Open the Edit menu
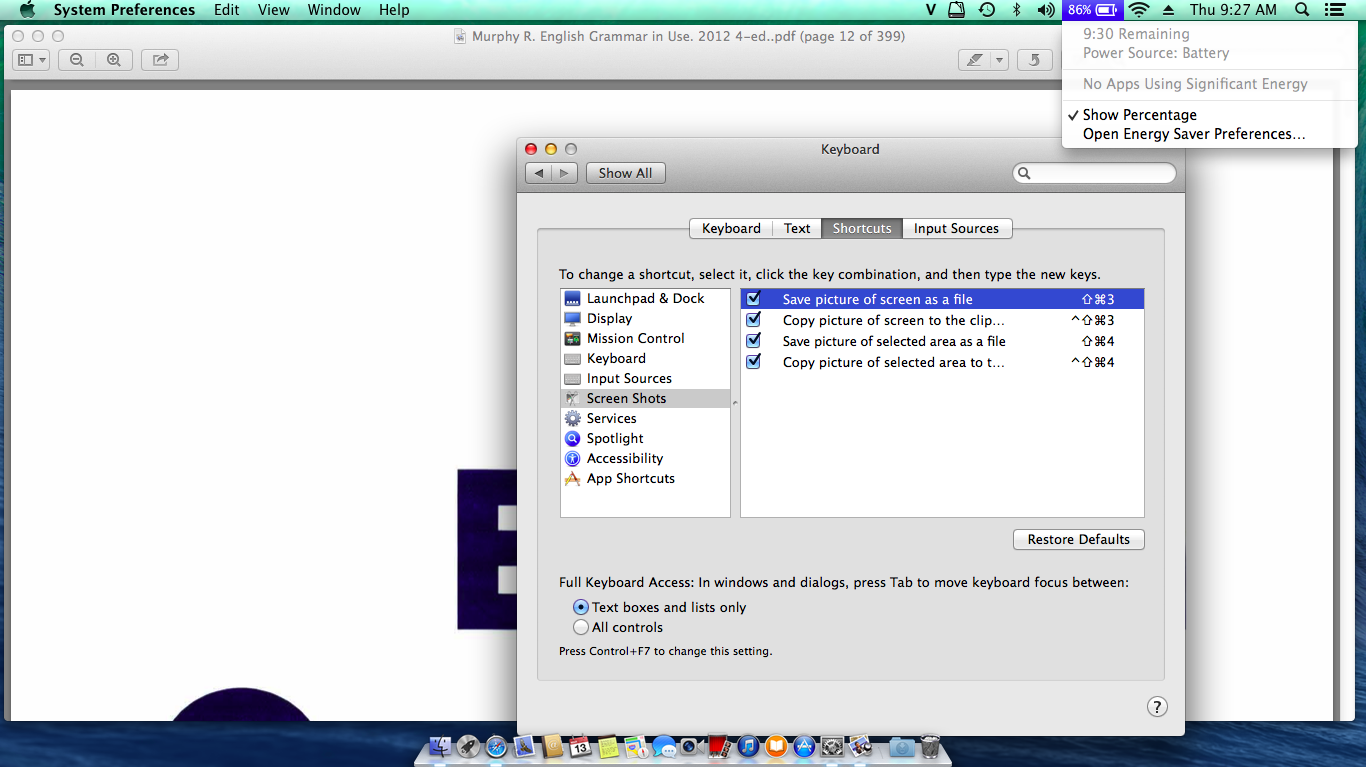The height and width of the screenshot is (767, 1366). tap(227, 10)
